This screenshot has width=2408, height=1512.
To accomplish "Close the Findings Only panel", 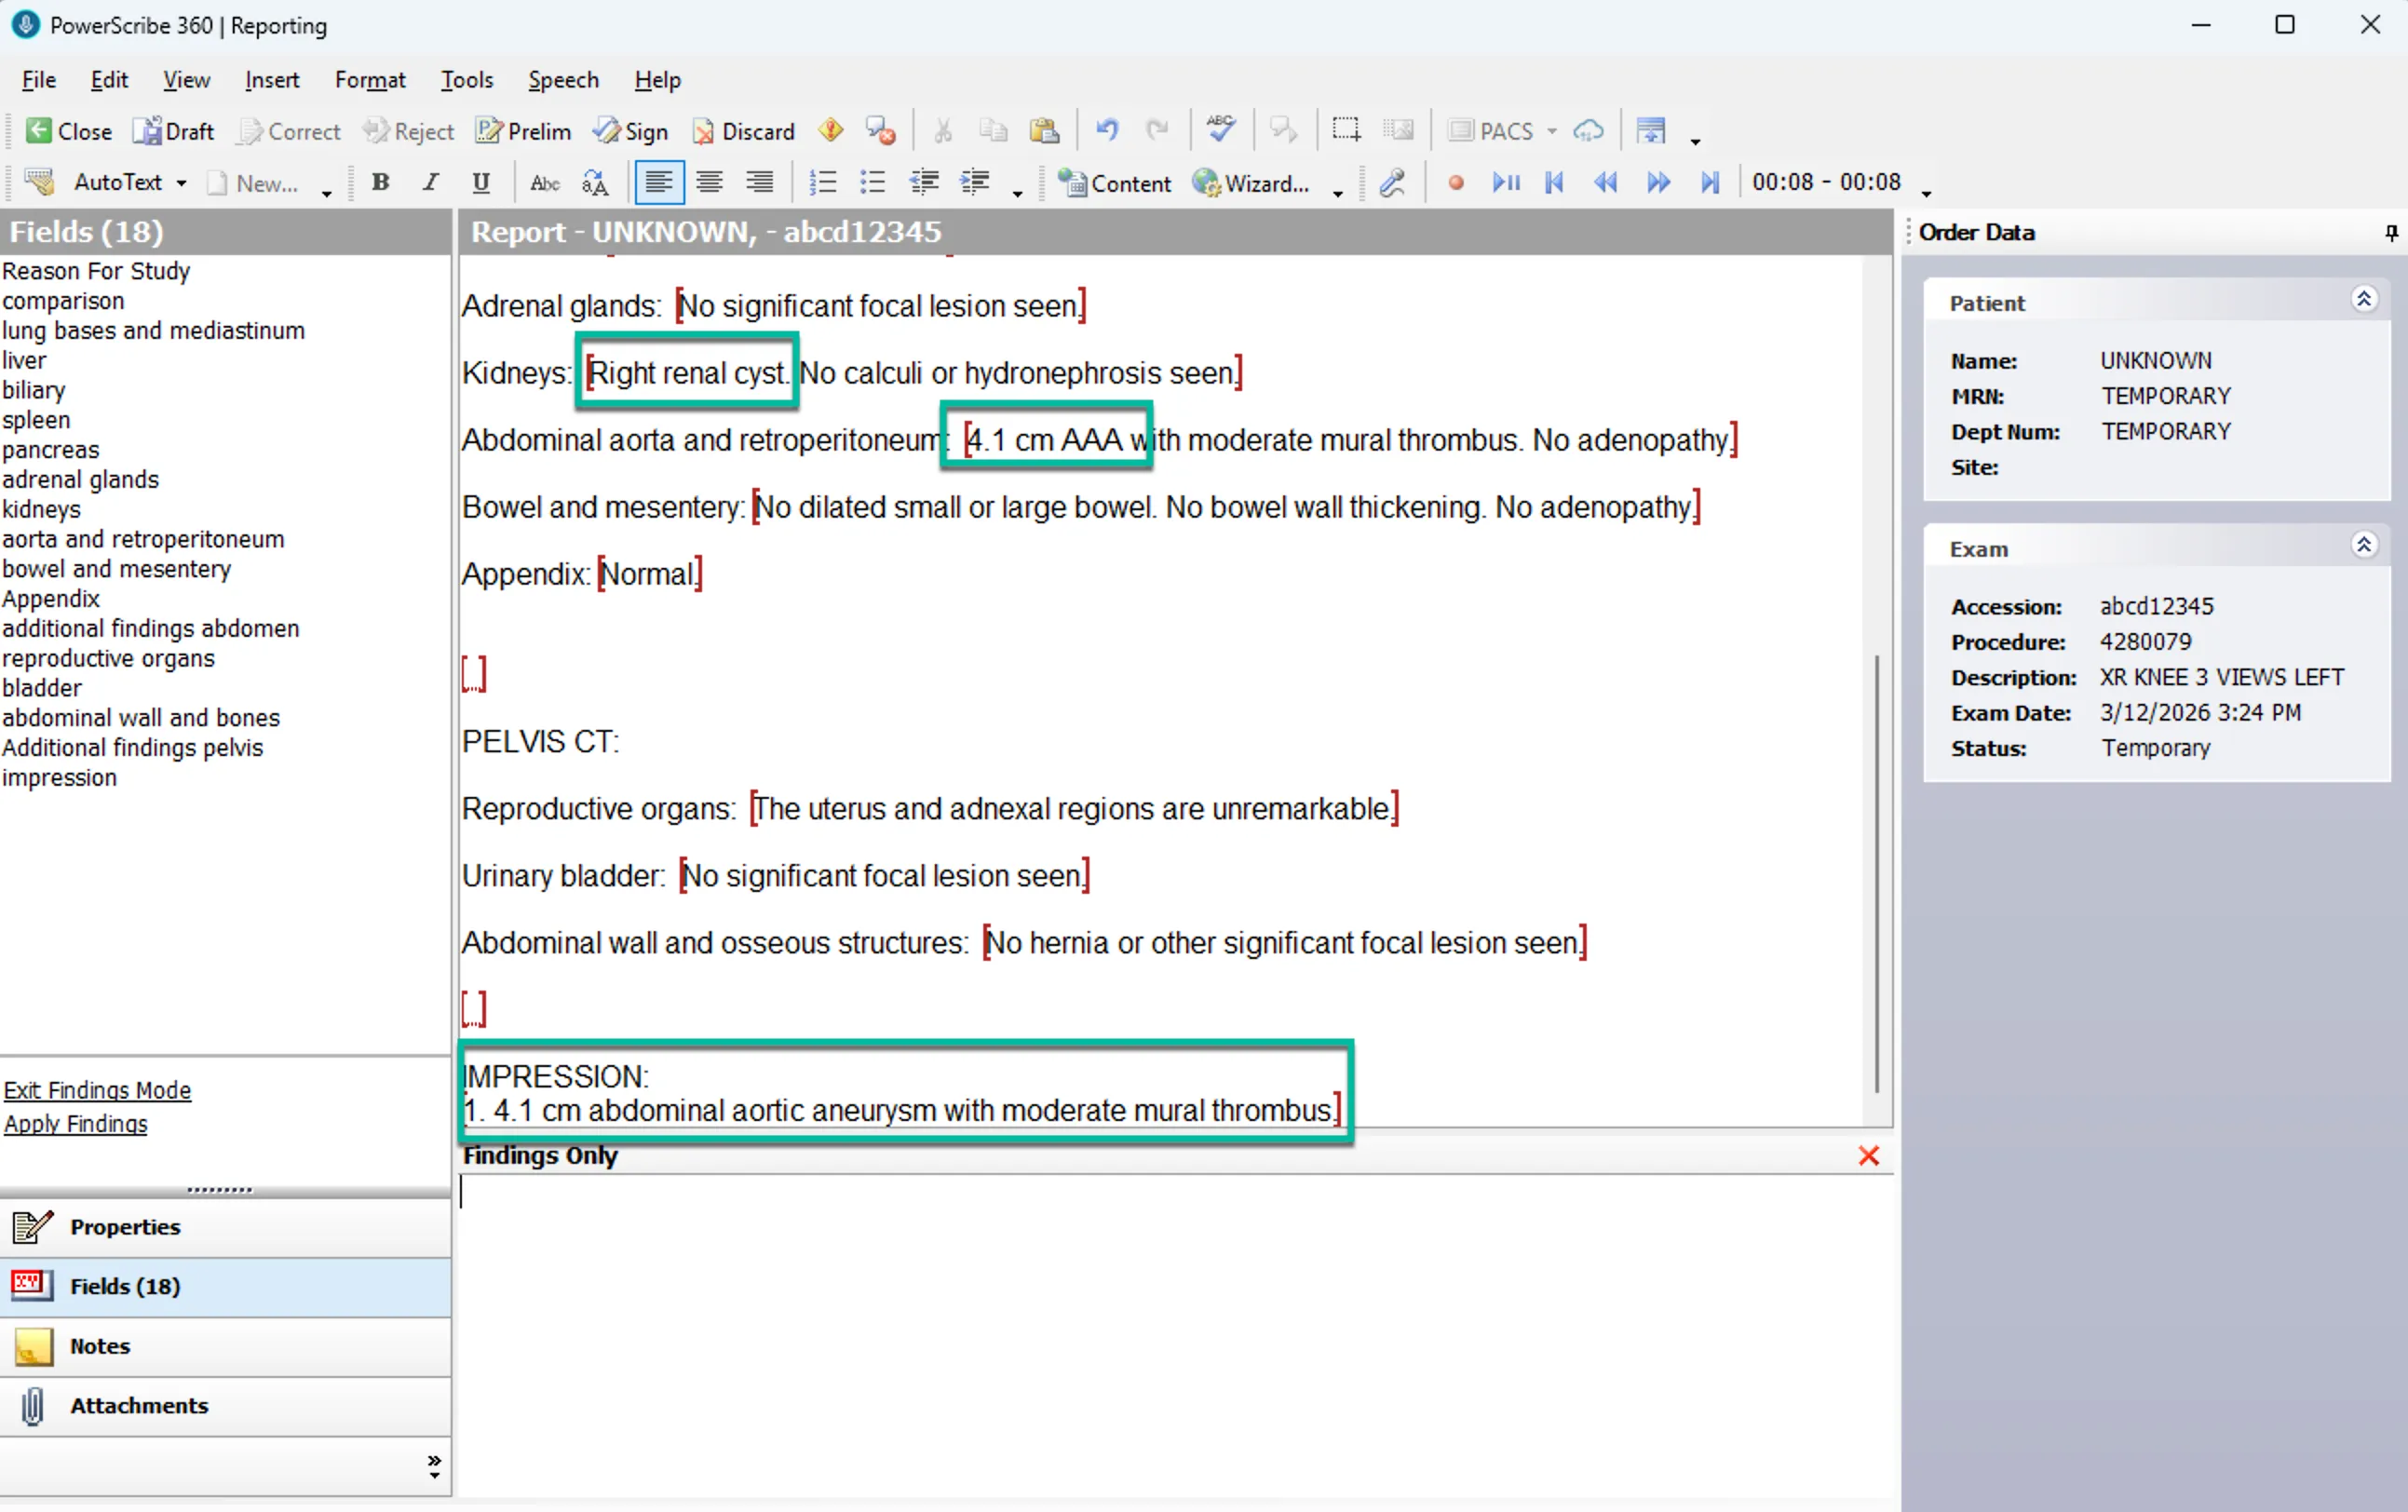I will [1868, 1156].
